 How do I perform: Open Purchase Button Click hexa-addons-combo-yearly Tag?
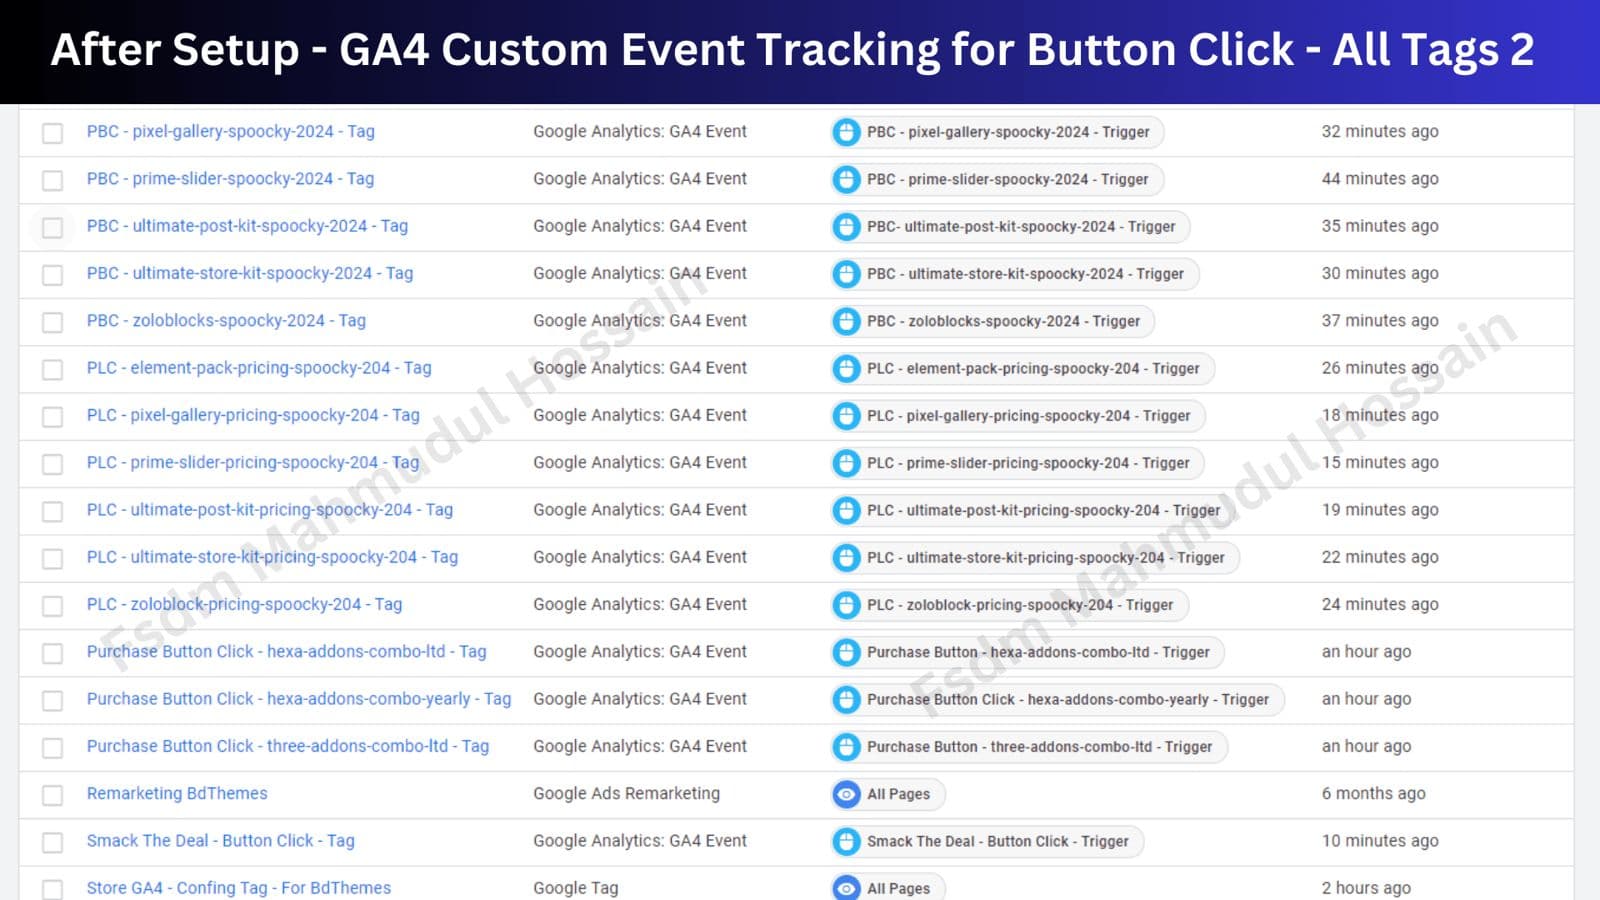point(299,699)
